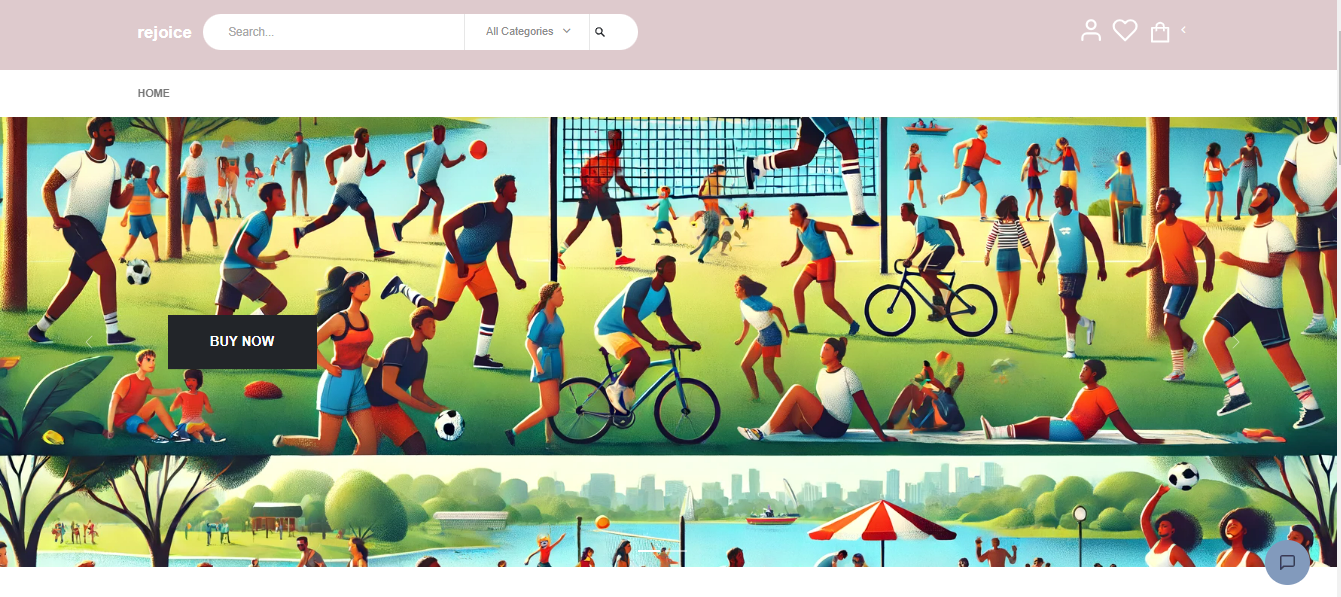Click the rejoice store logo

[164, 33]
